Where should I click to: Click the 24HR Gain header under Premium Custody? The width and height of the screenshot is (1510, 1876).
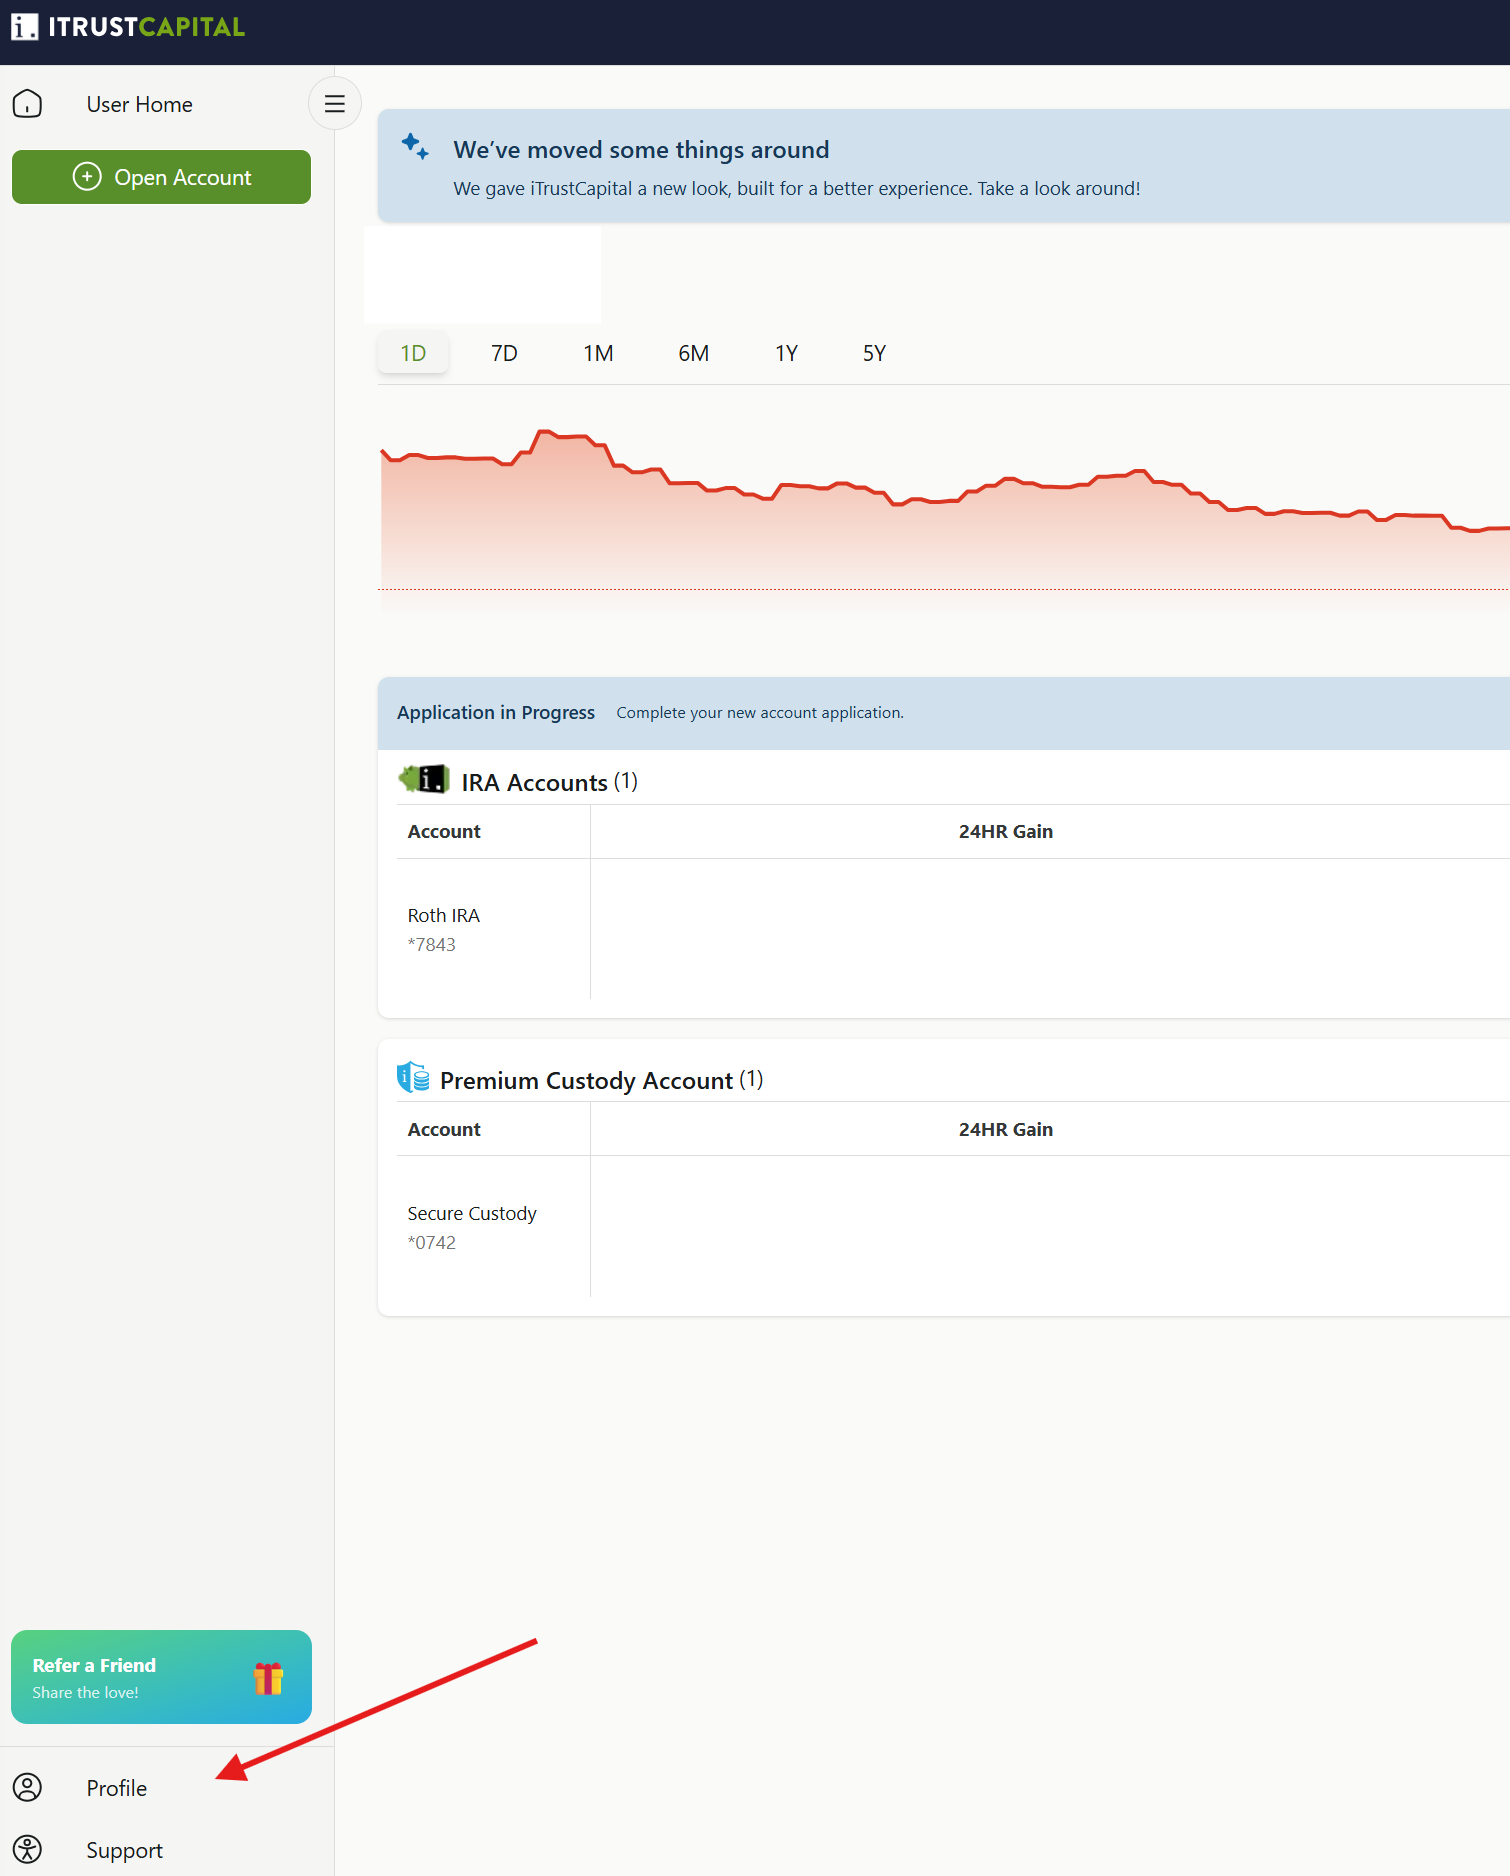pos(1006,1130)
